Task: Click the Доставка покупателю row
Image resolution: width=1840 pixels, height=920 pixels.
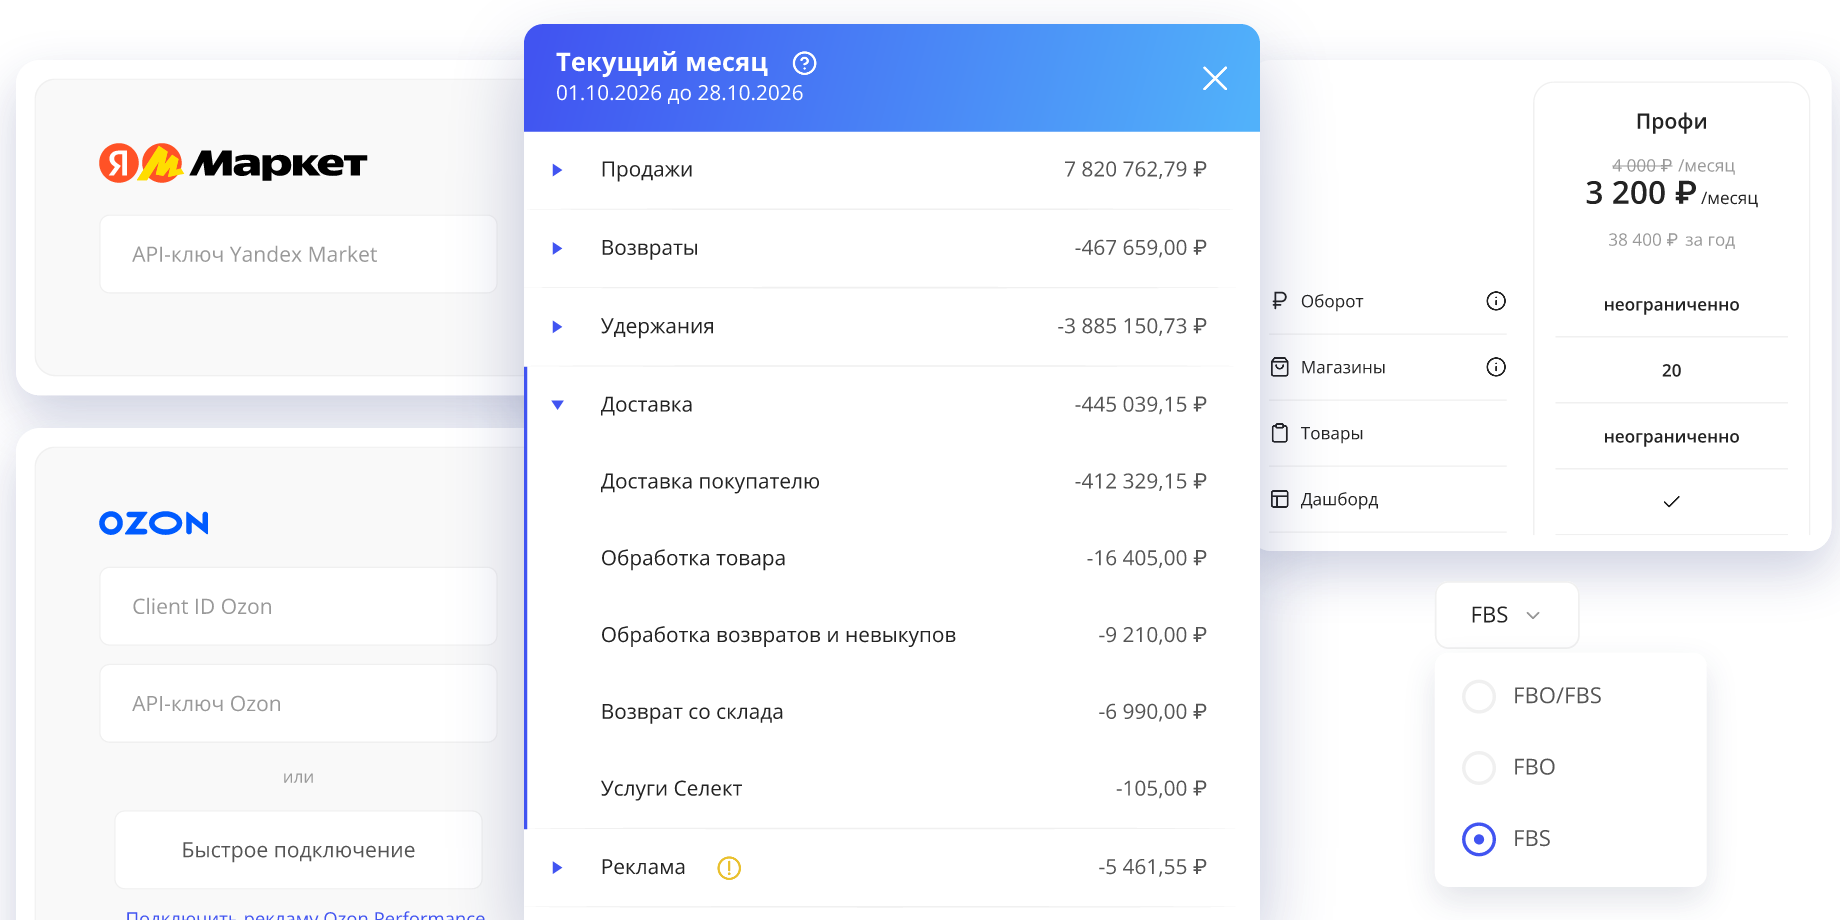Action: (892, 482)
